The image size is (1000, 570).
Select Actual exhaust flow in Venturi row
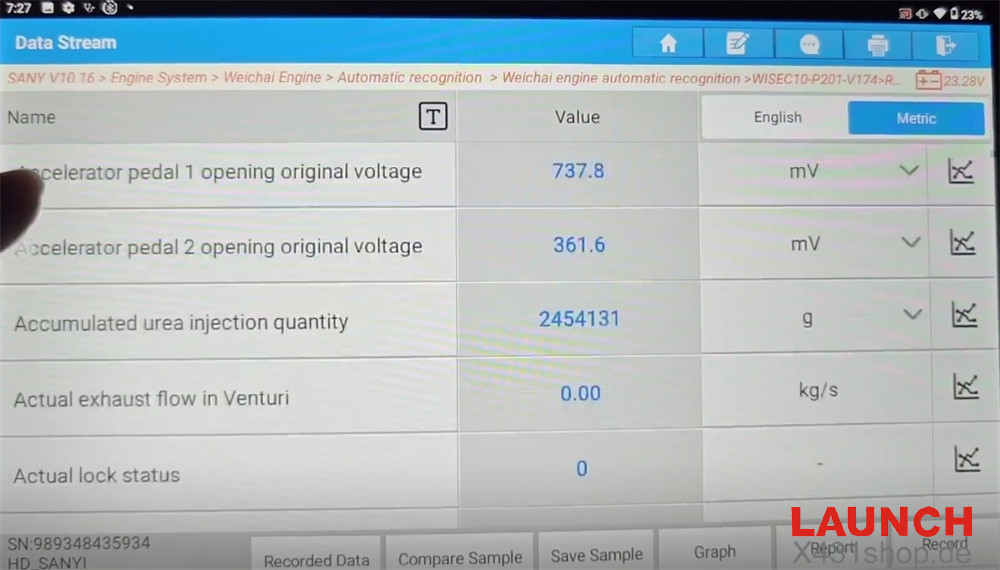click(228, 398)
